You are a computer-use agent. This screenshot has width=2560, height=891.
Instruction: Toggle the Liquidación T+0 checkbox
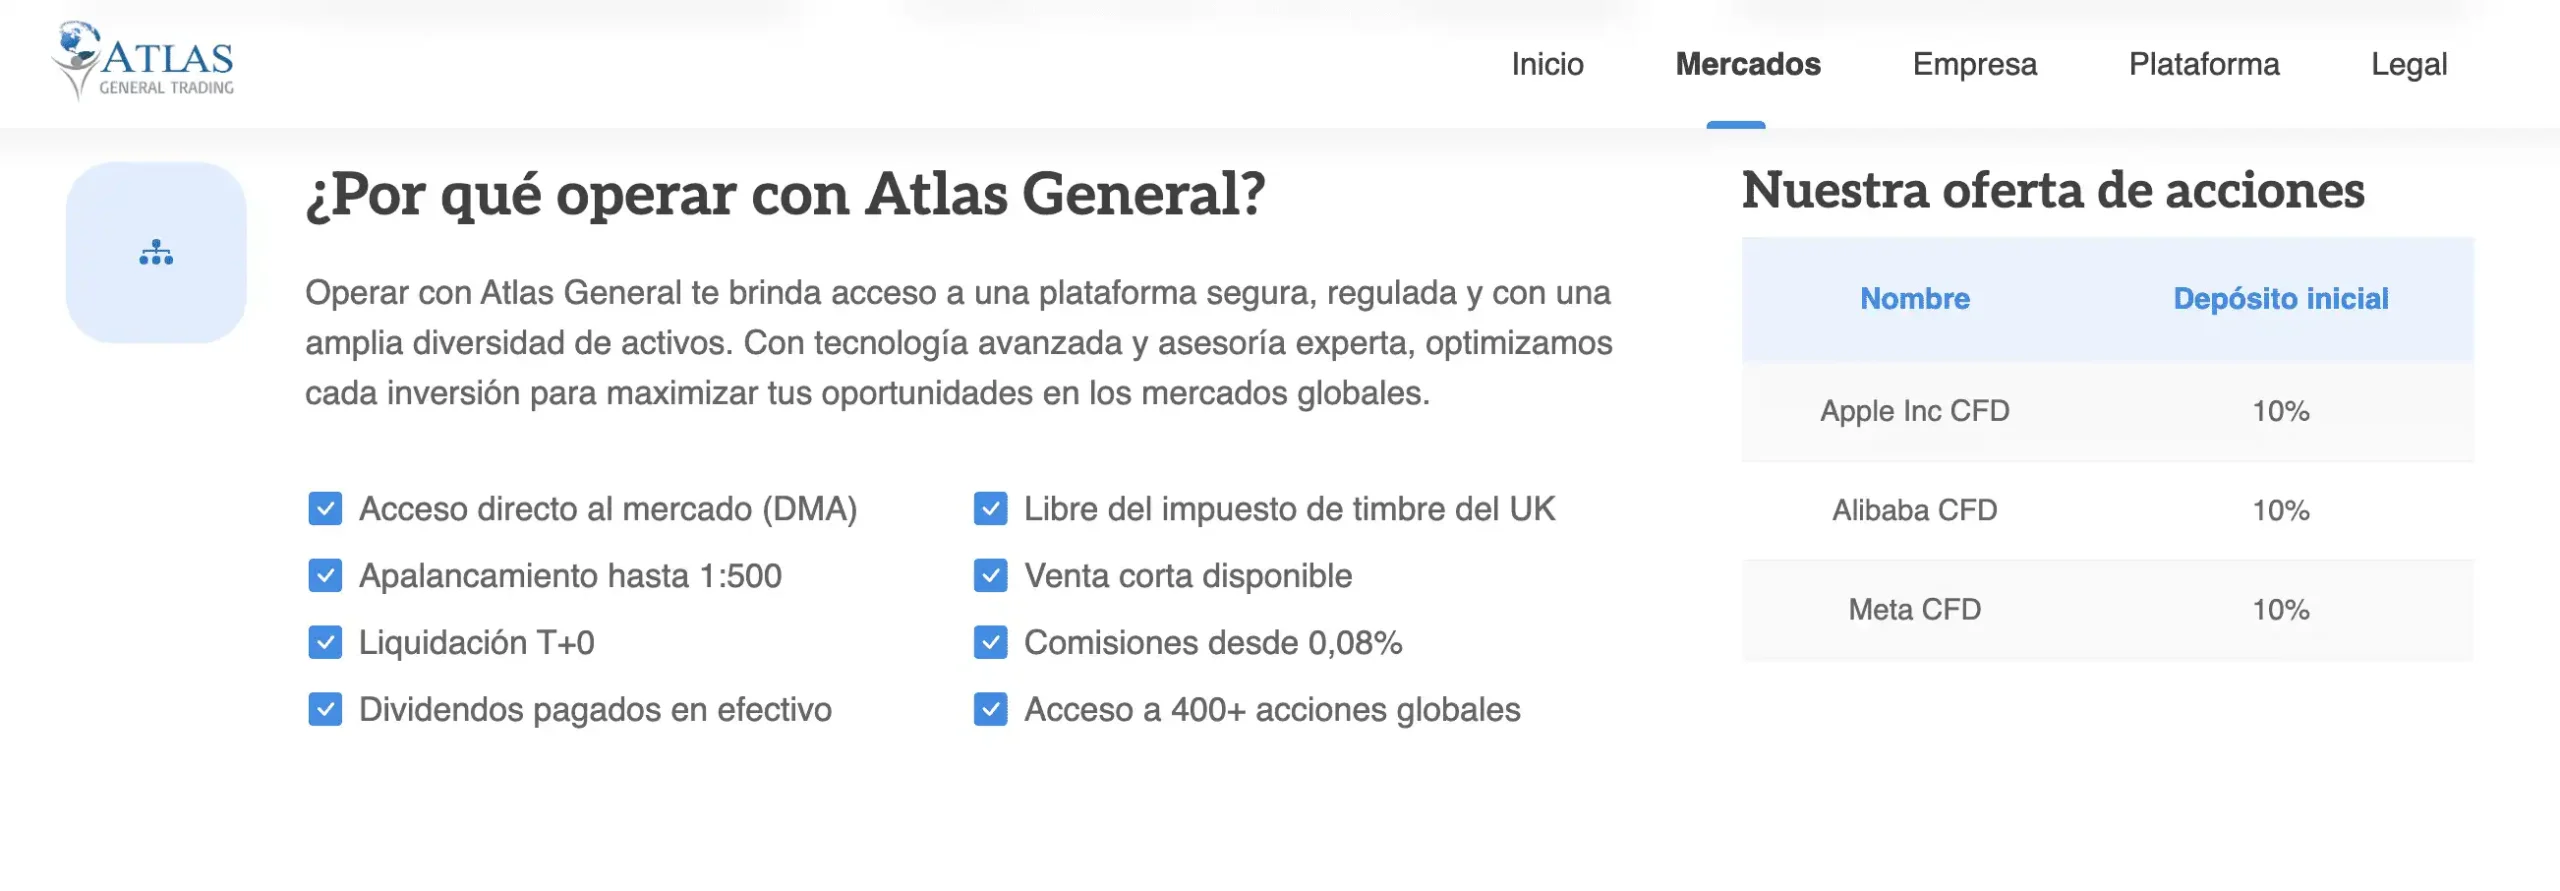tap(324, 643)
